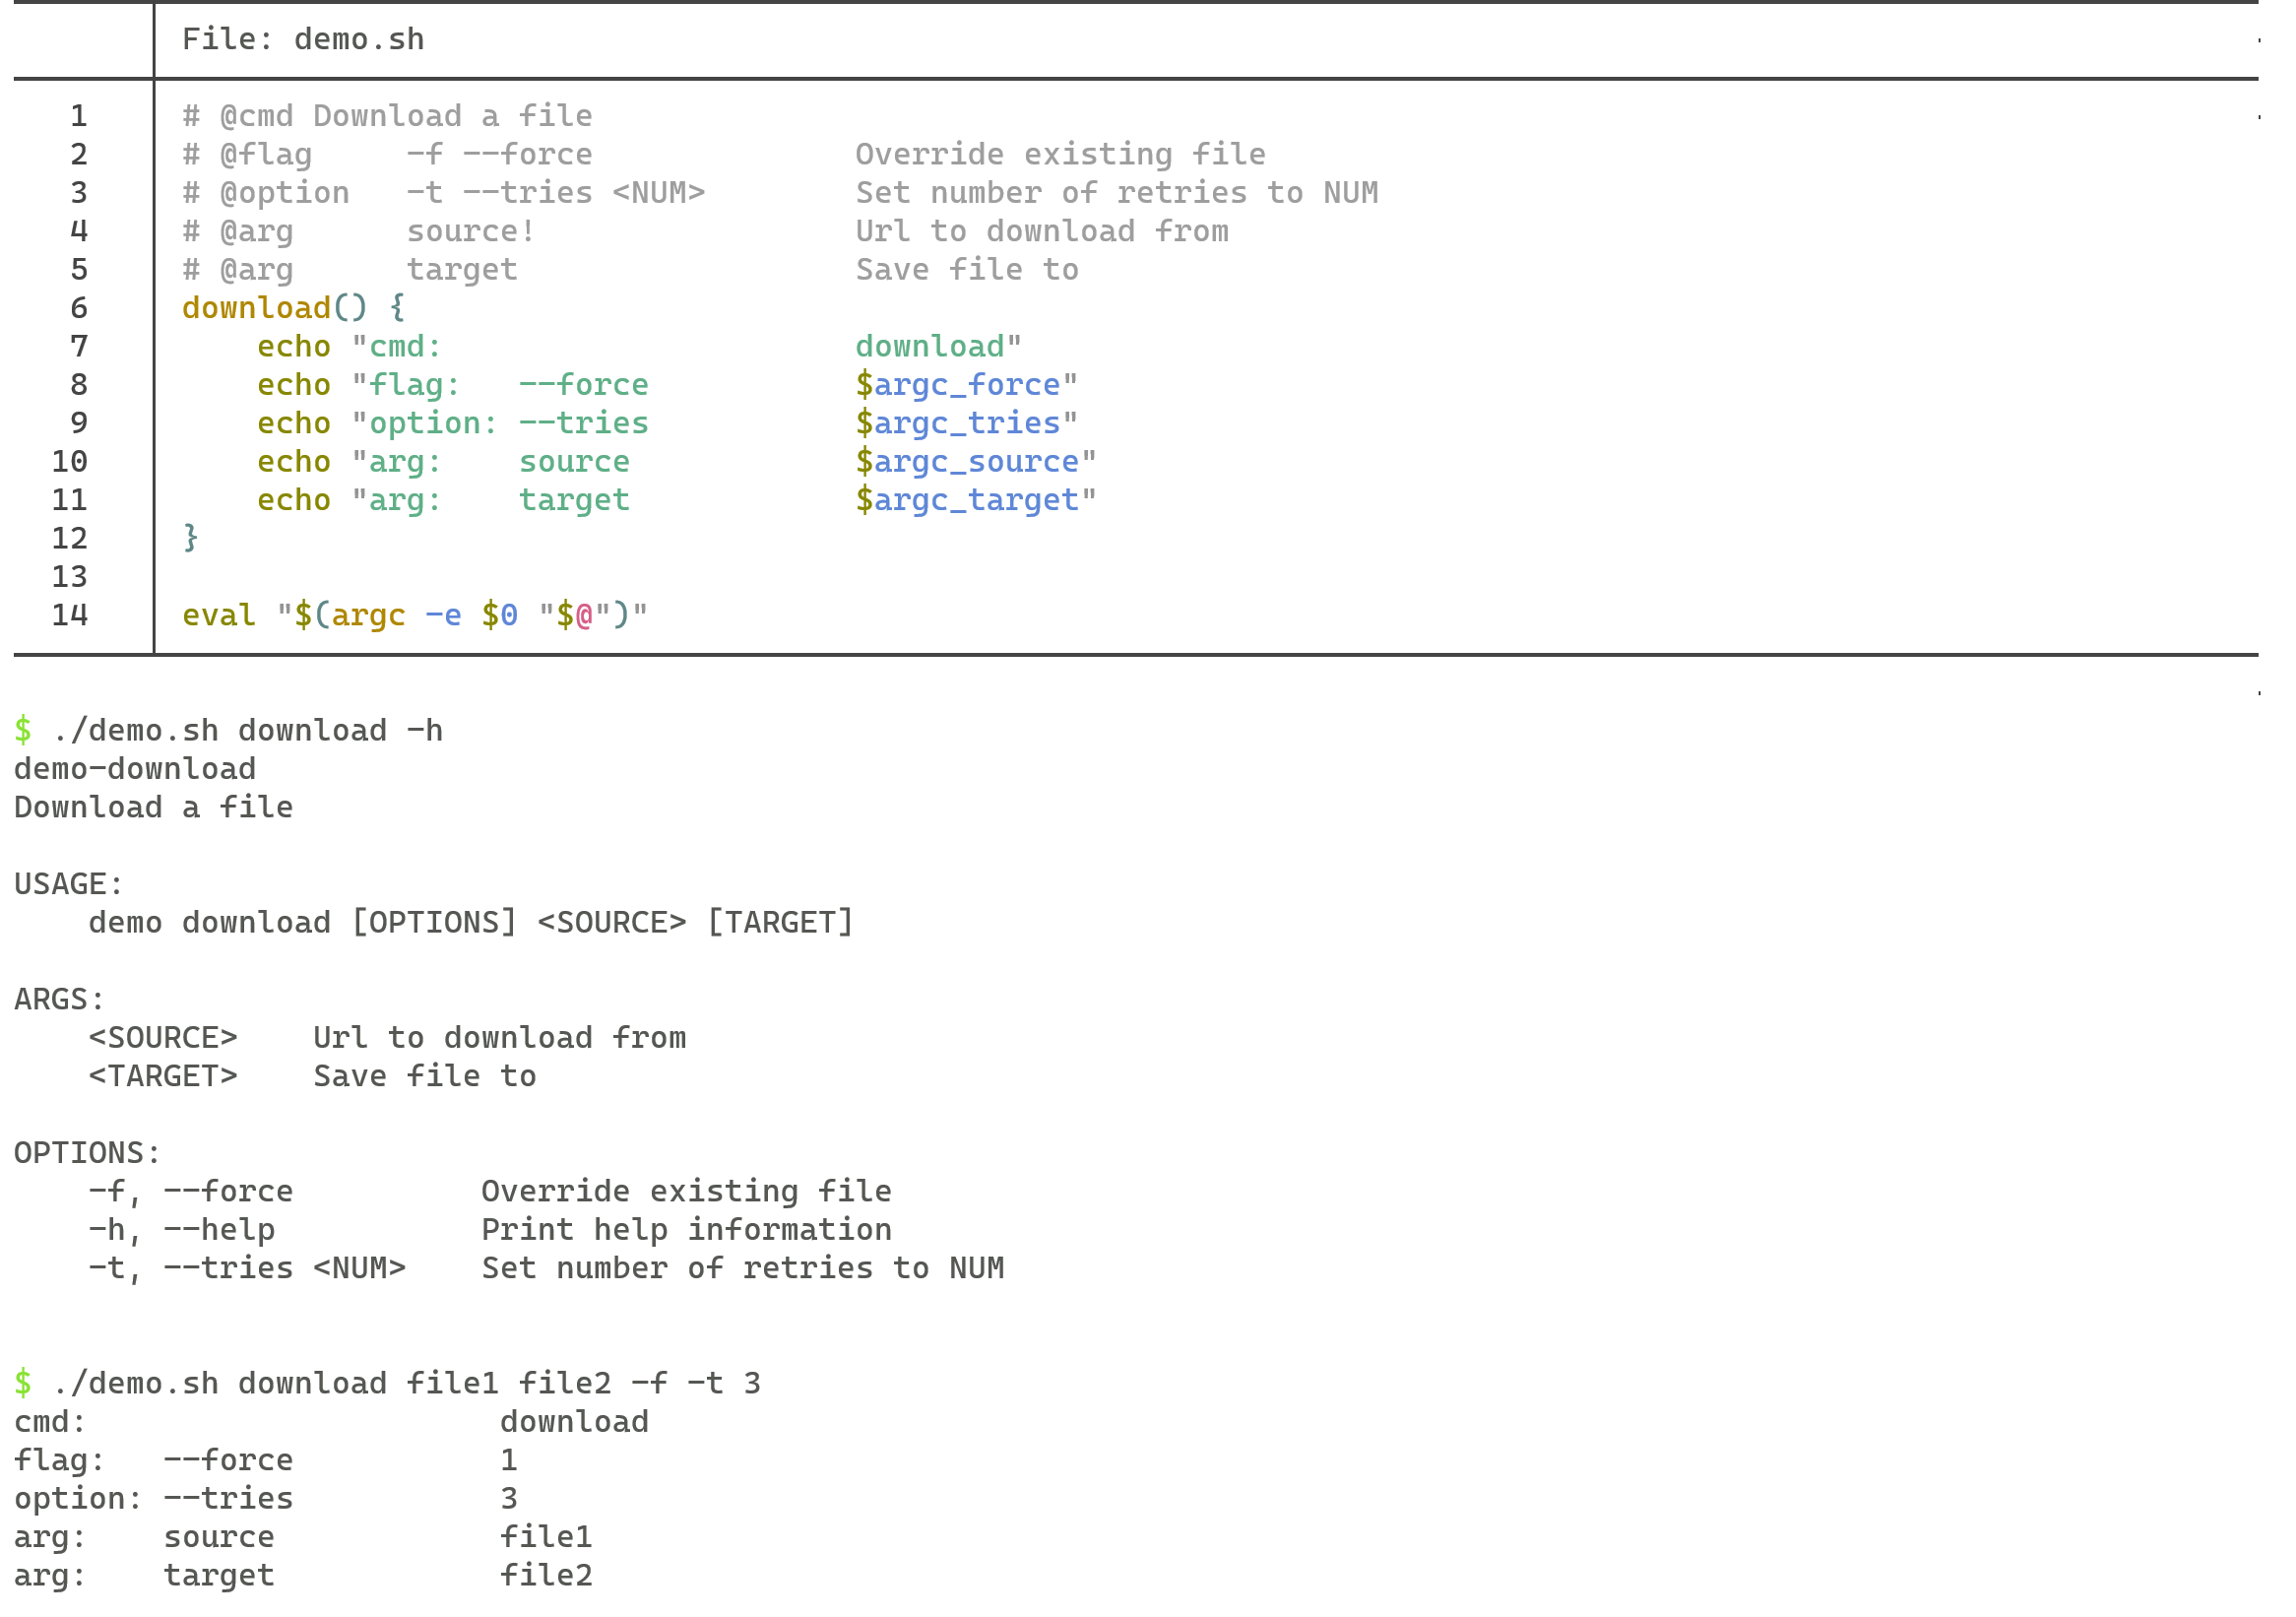Click the "-f, --force" option line

188,1190
